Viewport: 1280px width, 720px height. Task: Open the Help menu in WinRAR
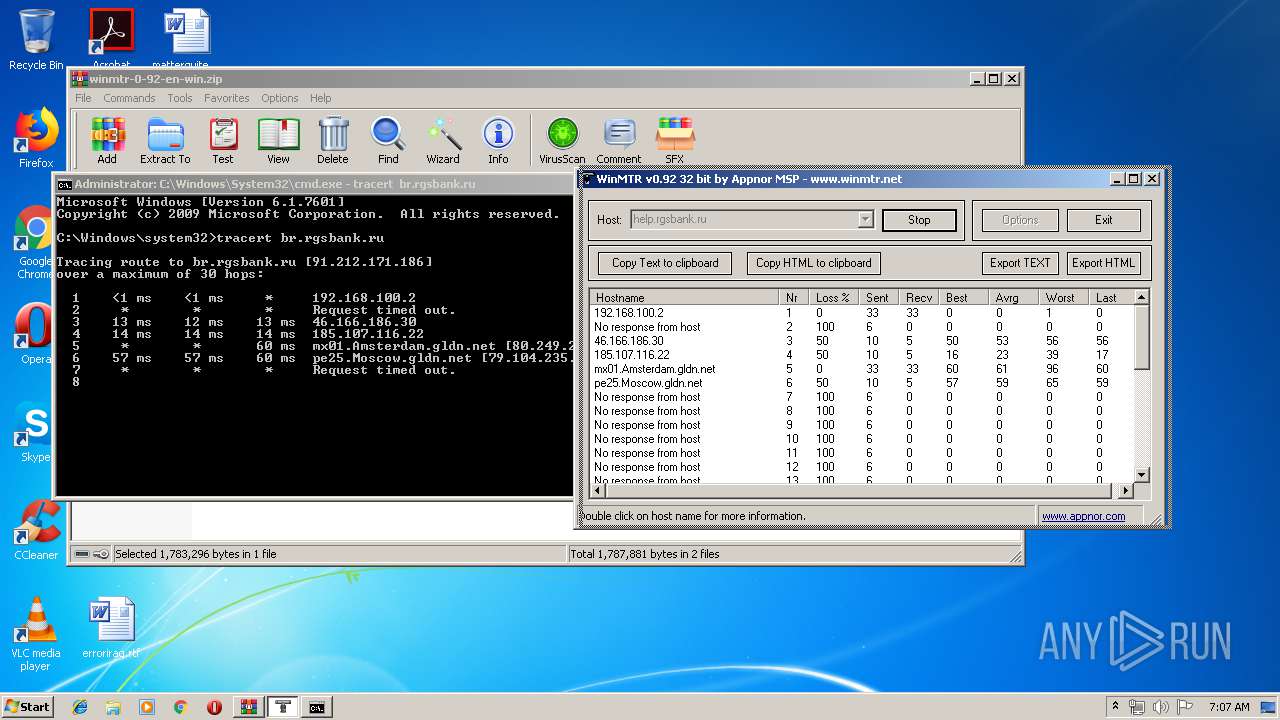[x=320, y=98]
